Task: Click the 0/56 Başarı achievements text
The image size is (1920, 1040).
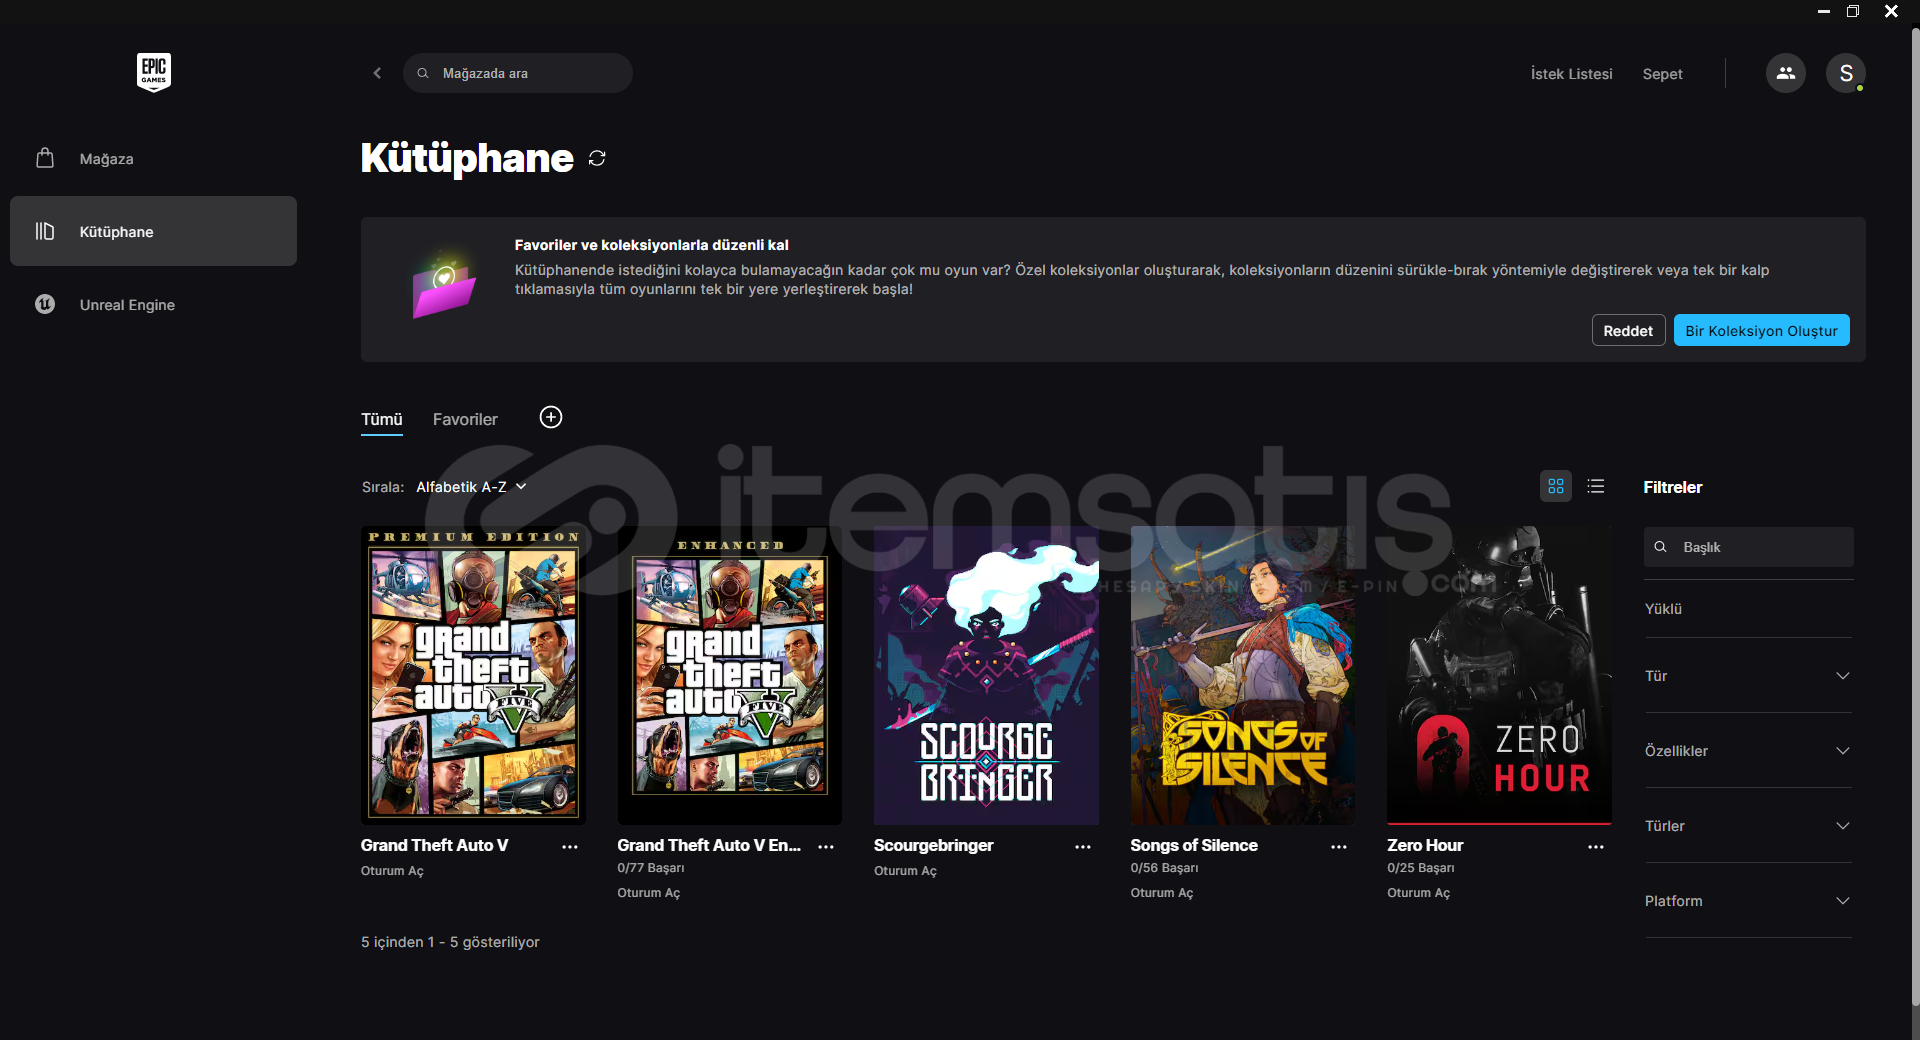Action: pos(1164,868)
